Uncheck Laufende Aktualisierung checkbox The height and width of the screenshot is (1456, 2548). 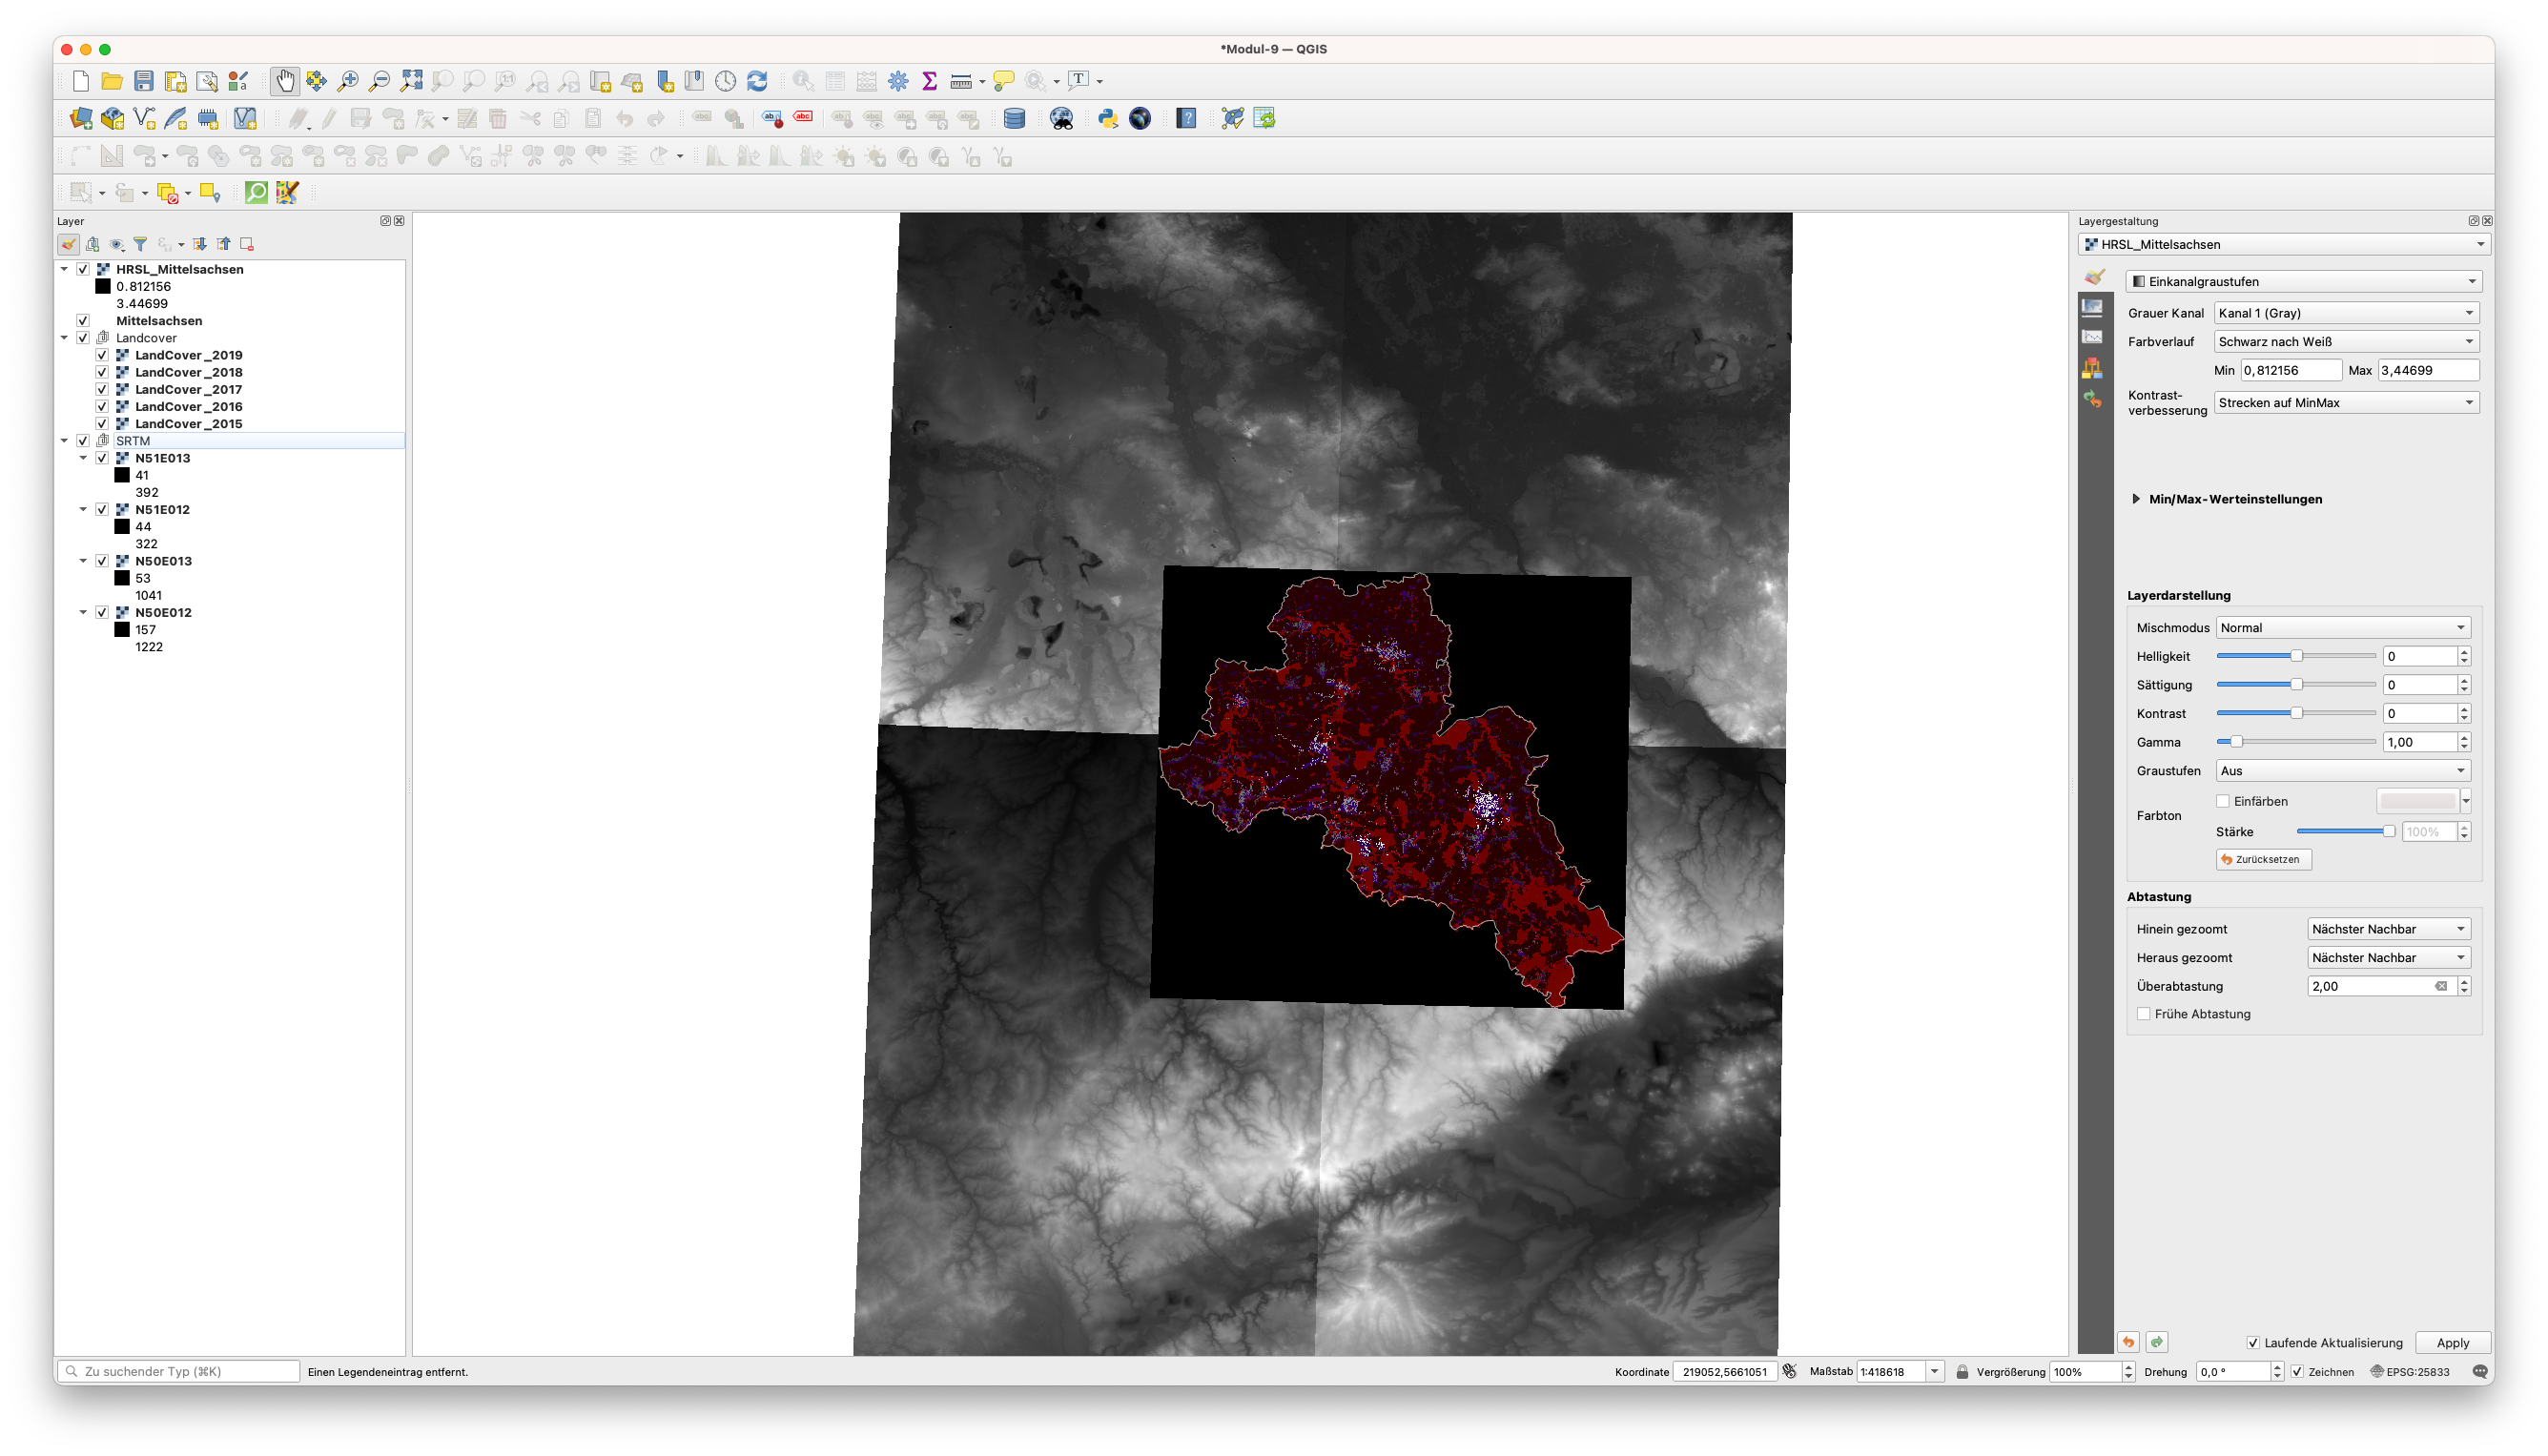pyautogui.click(x=2254, y=1344)
